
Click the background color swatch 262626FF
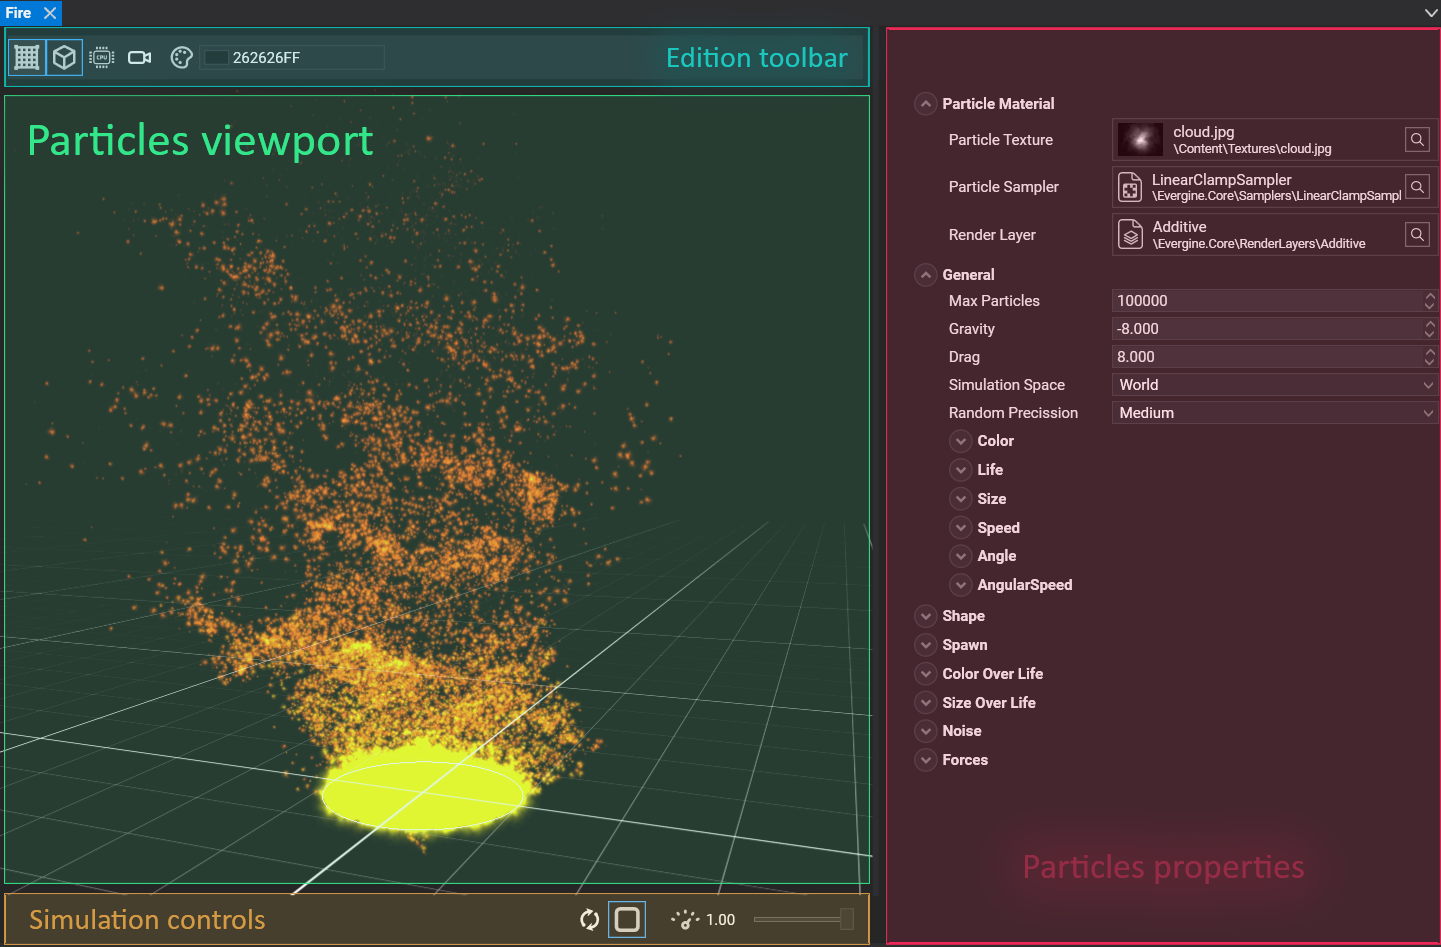pos(216,58)
